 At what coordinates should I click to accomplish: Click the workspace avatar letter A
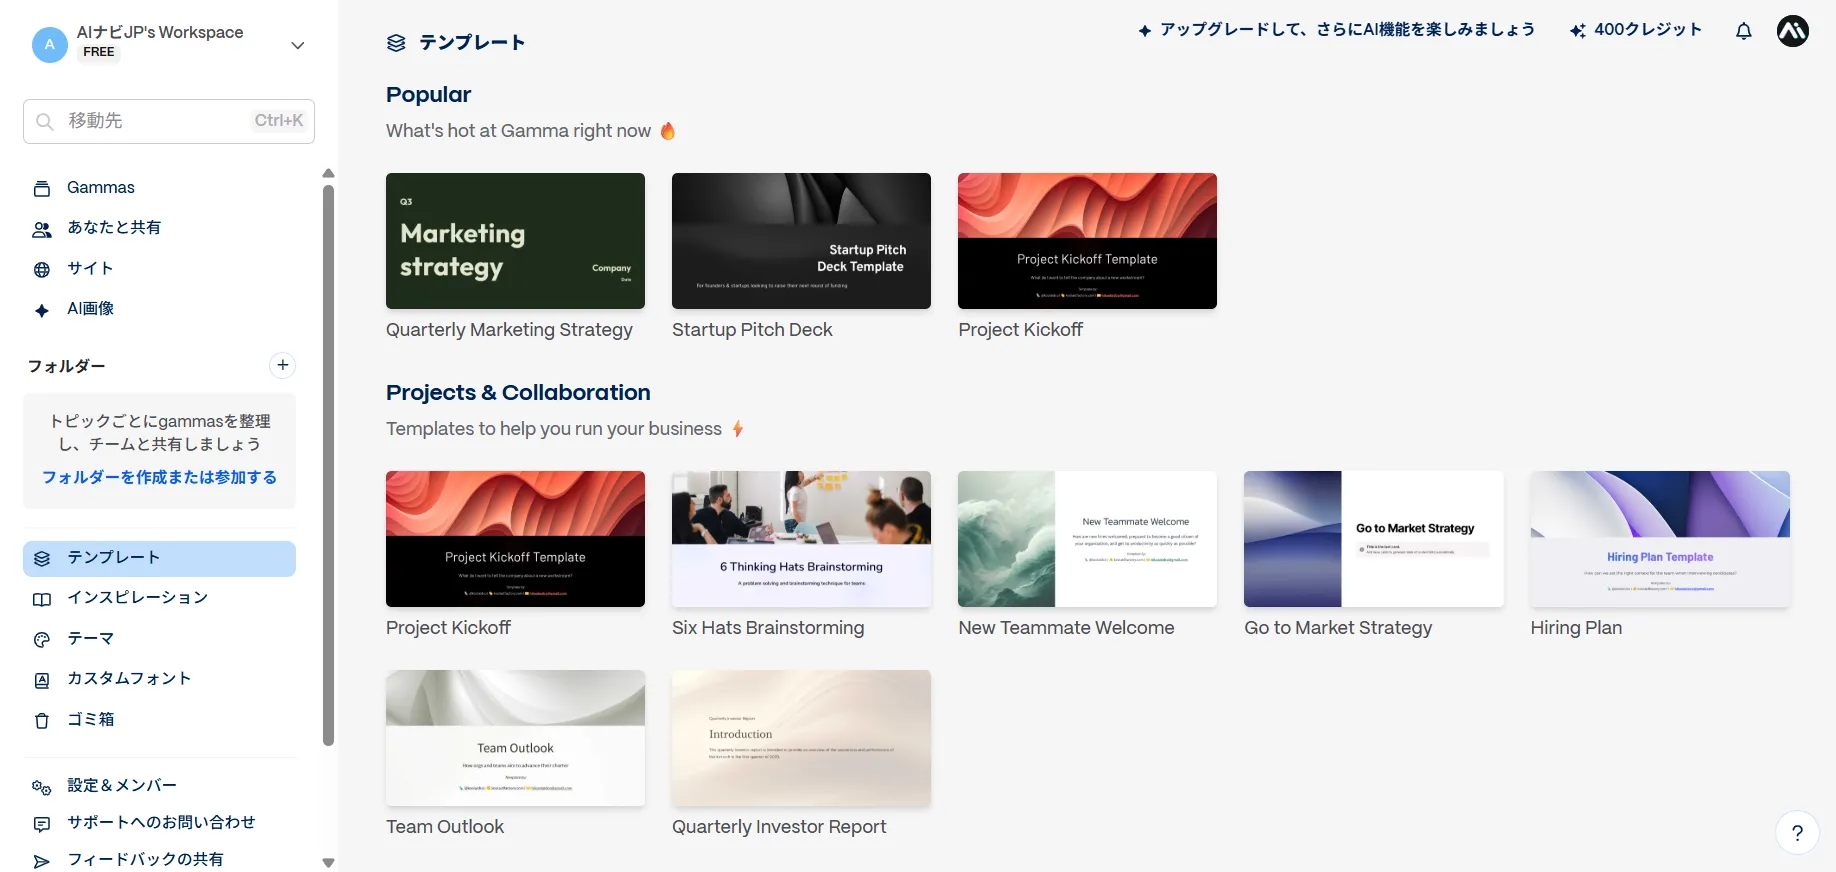pyautogui.click(x=50, y=45)
